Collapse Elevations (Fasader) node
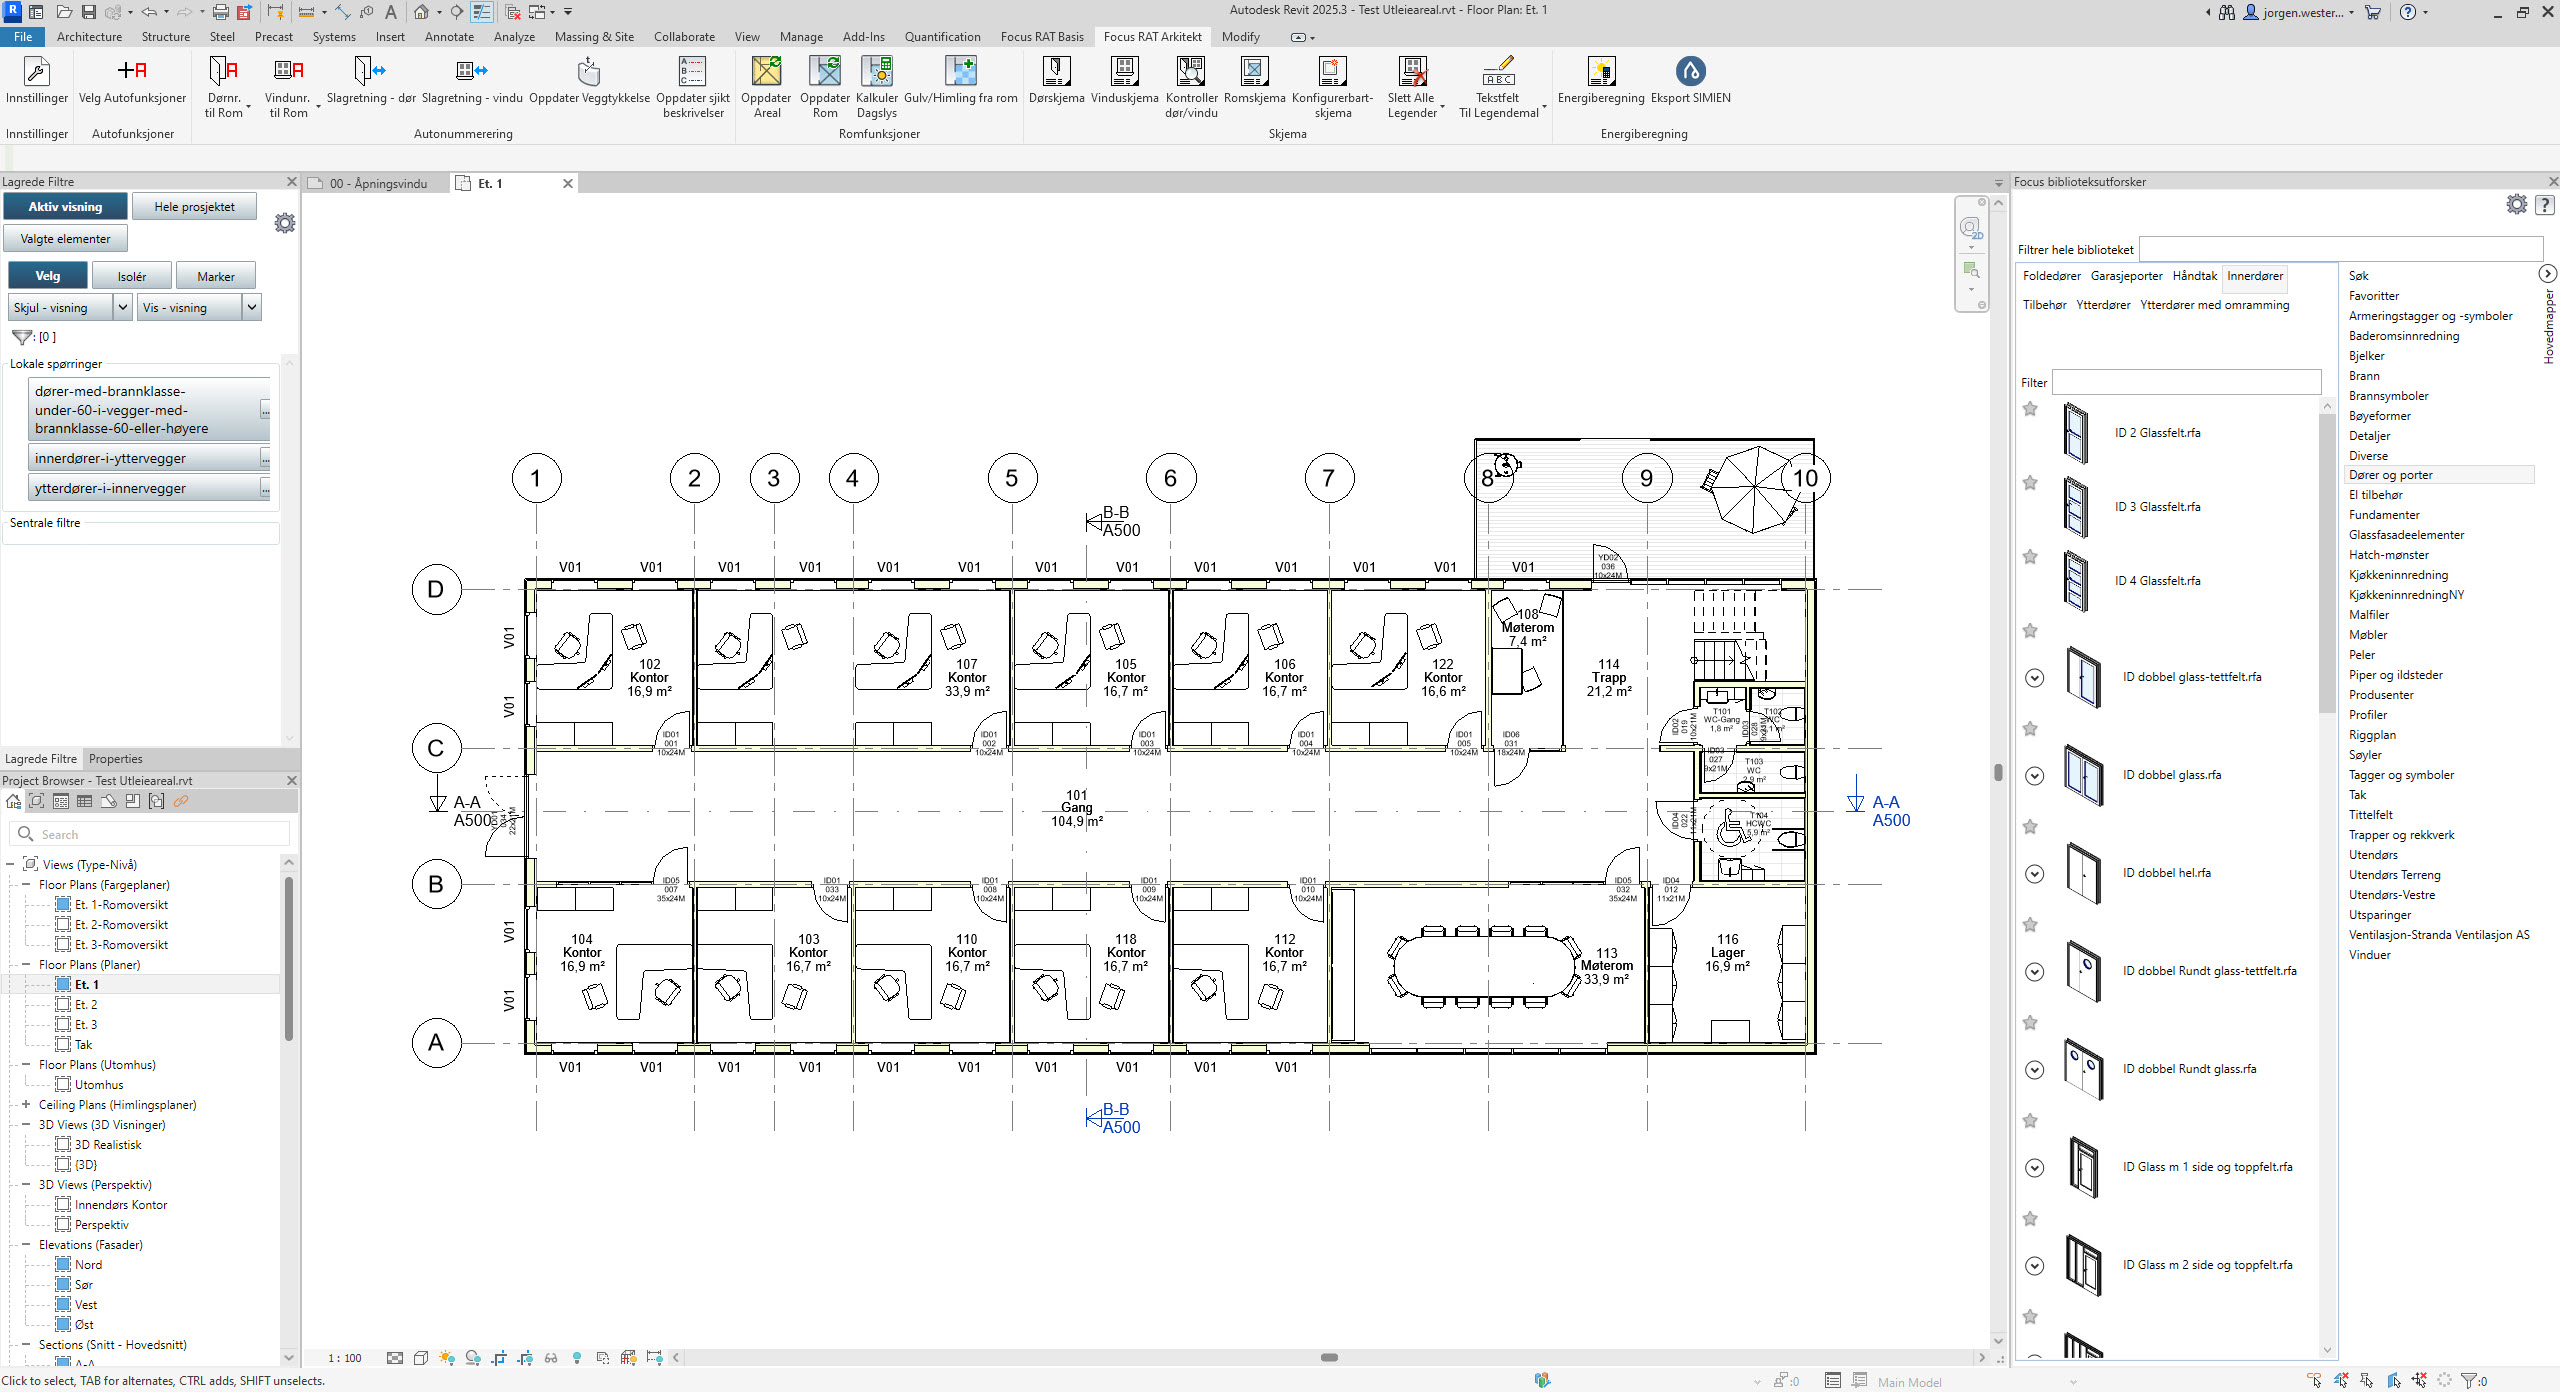This screenshot has width=2560, height=1392. pyautogui.click(x=26, y=1244)
